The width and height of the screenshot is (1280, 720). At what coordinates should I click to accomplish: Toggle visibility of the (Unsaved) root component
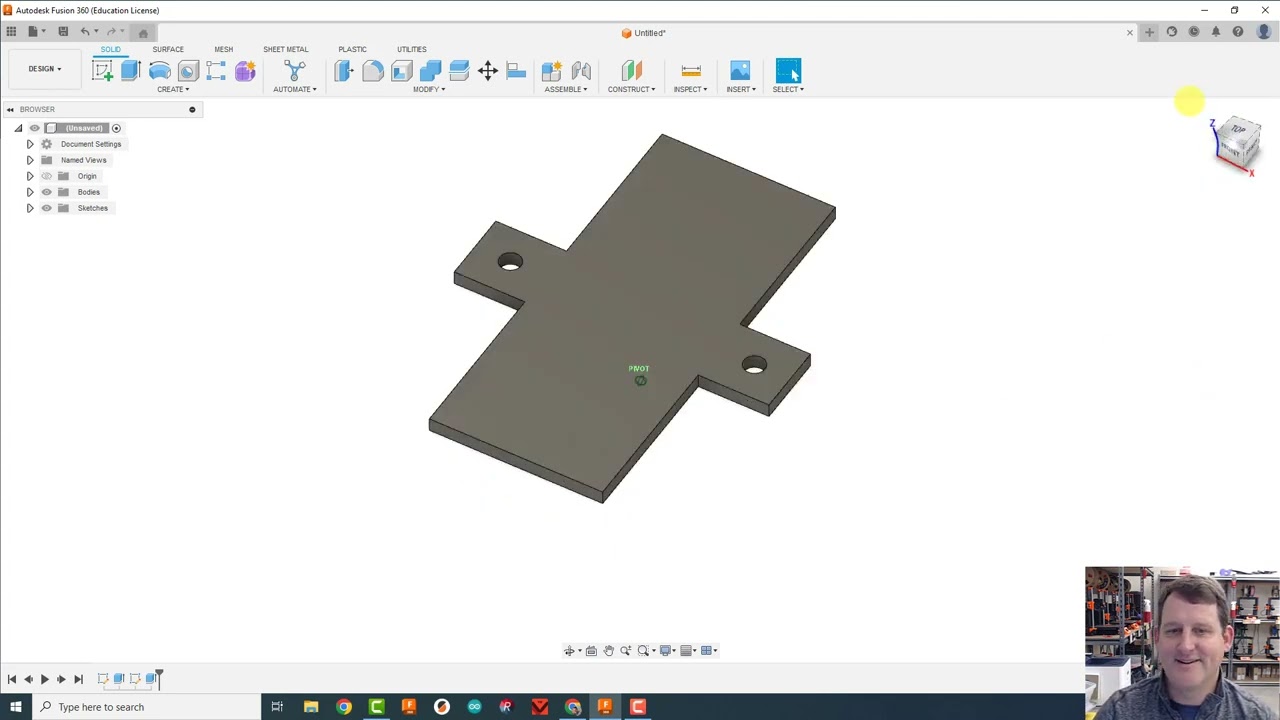[x=34, y=128]
